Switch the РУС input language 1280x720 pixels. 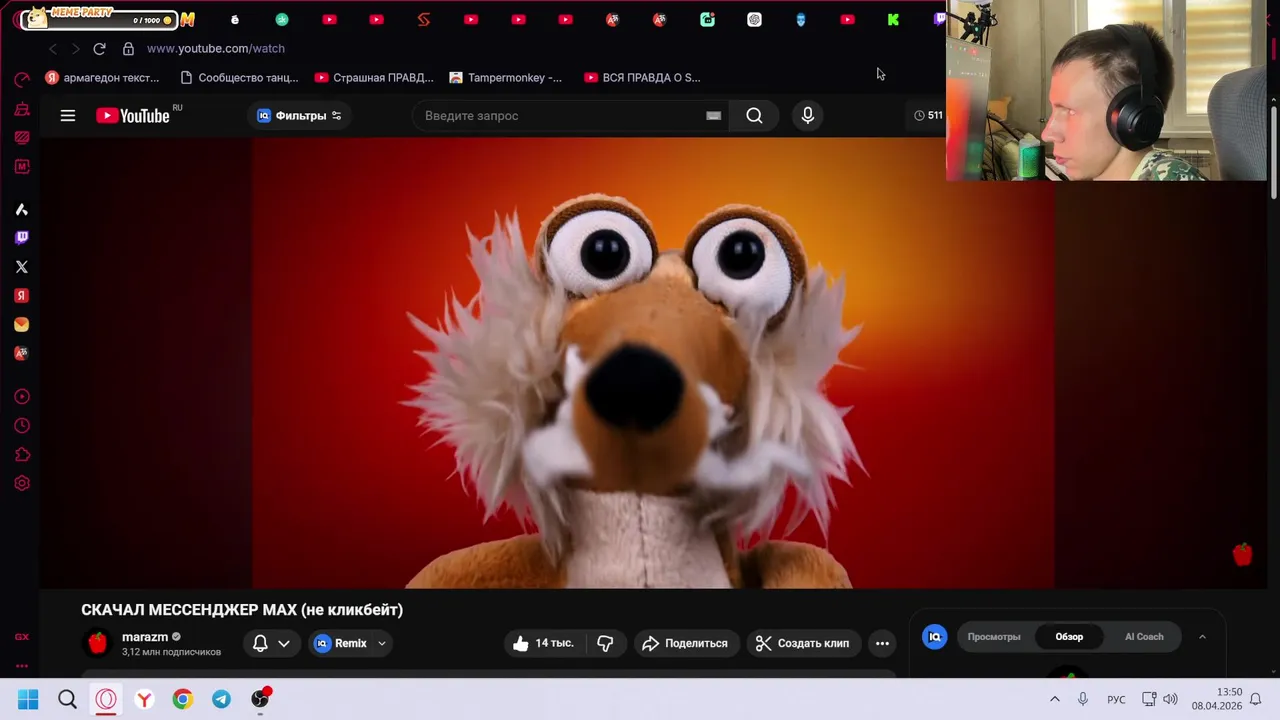pos(1116,700)
